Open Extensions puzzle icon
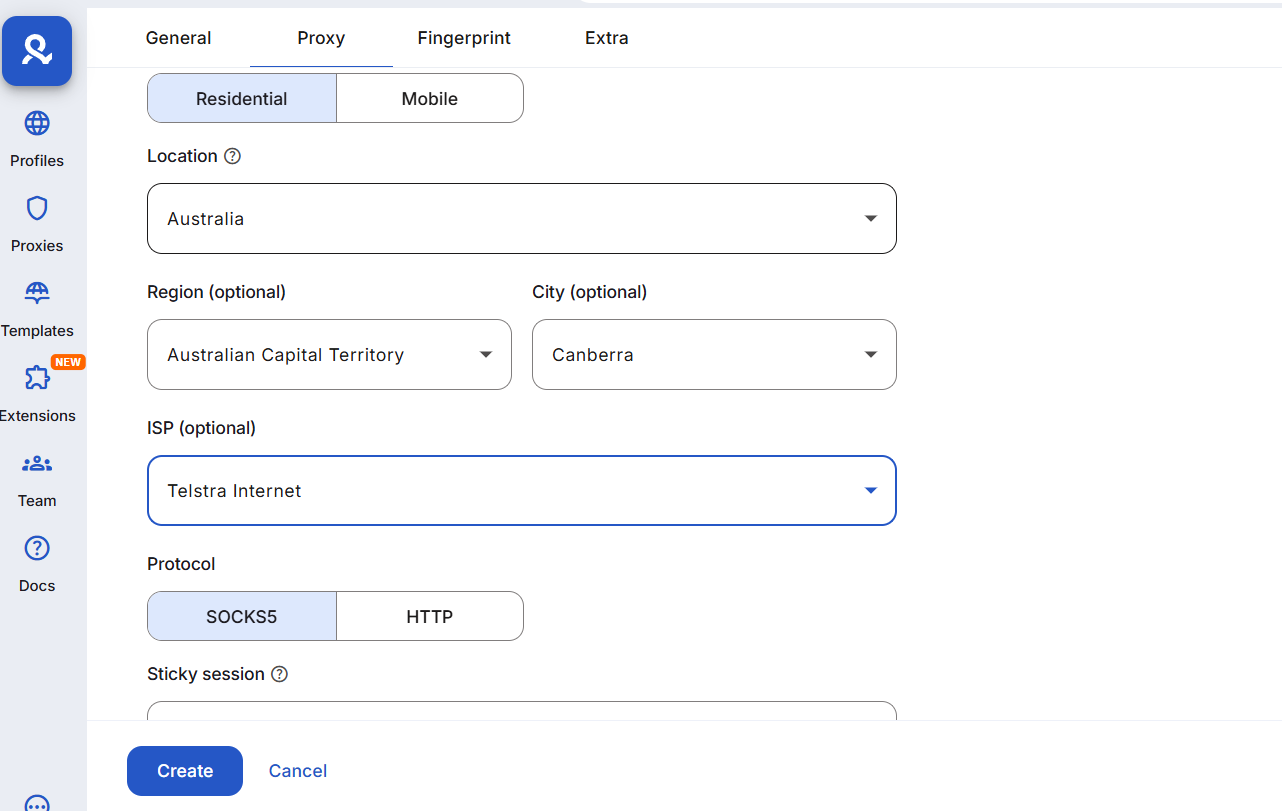Image resolution: width=1282 pixels, height=811 pixels. click(37, 379)
